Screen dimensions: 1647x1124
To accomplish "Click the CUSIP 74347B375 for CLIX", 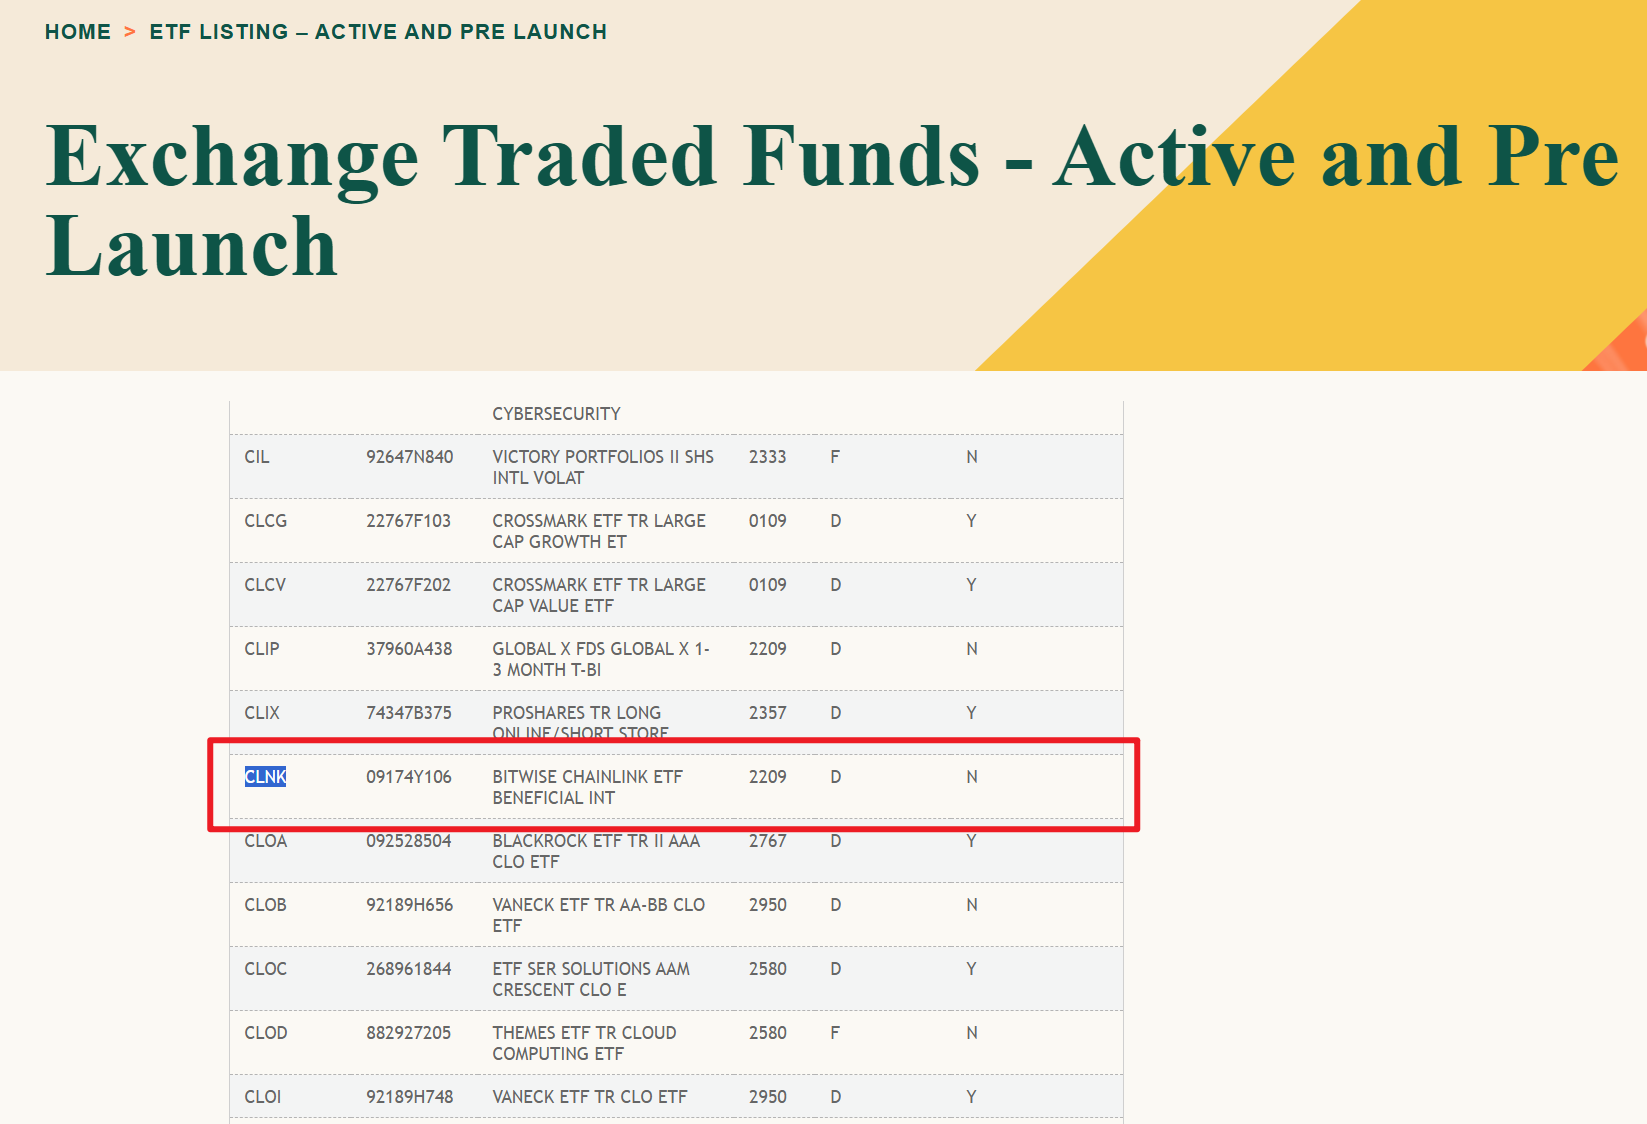I will click(408, 713).
